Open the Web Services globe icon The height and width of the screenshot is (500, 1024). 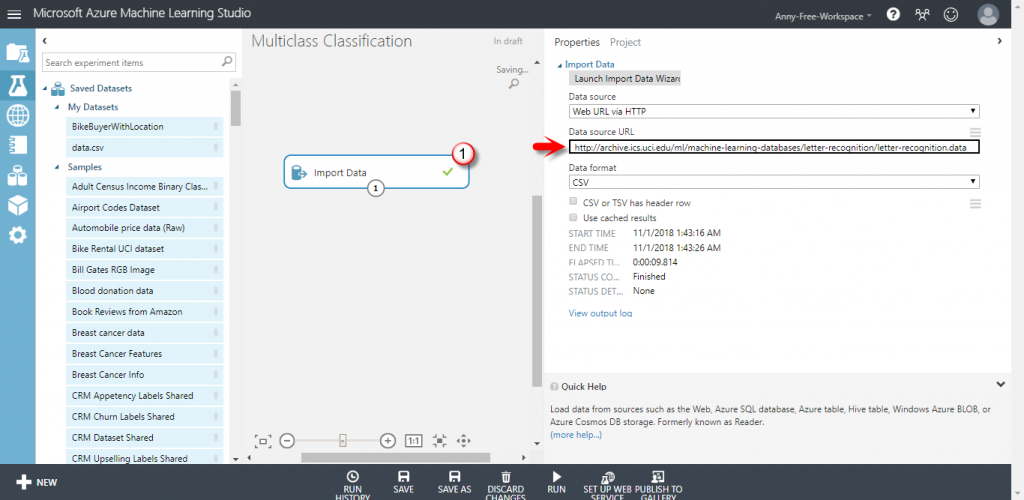18,116
